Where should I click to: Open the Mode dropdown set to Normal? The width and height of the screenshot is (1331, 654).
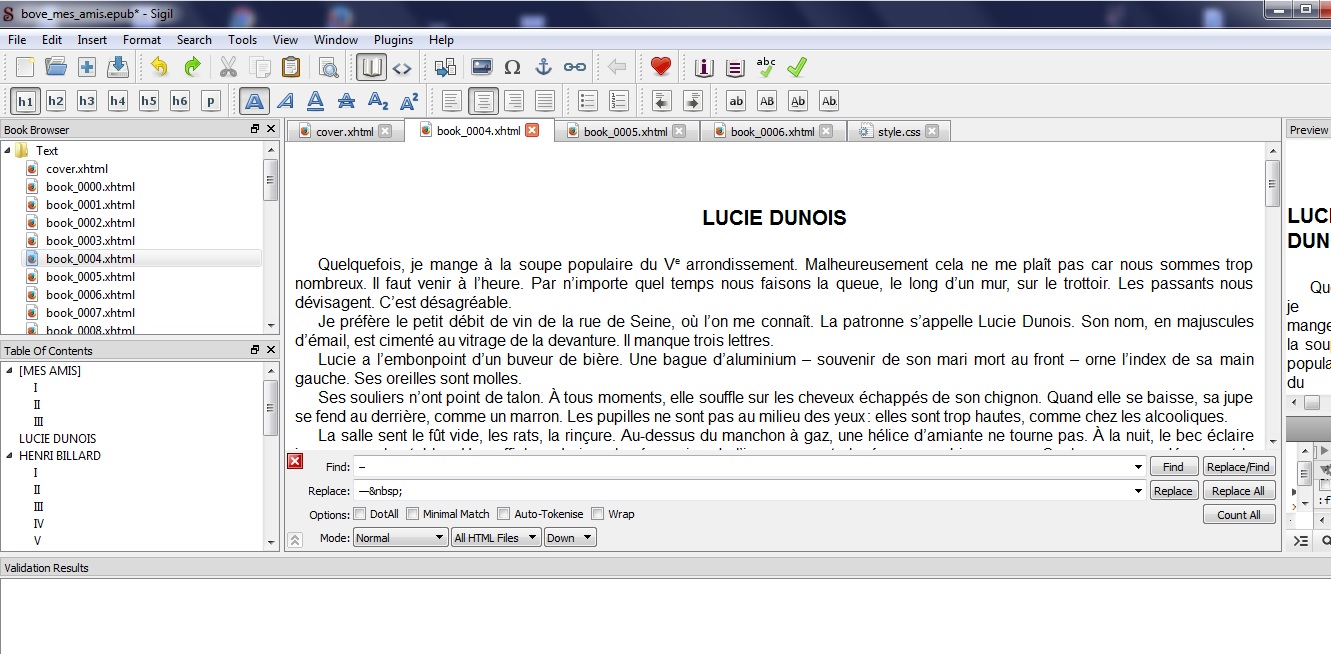tap(399, 538)
